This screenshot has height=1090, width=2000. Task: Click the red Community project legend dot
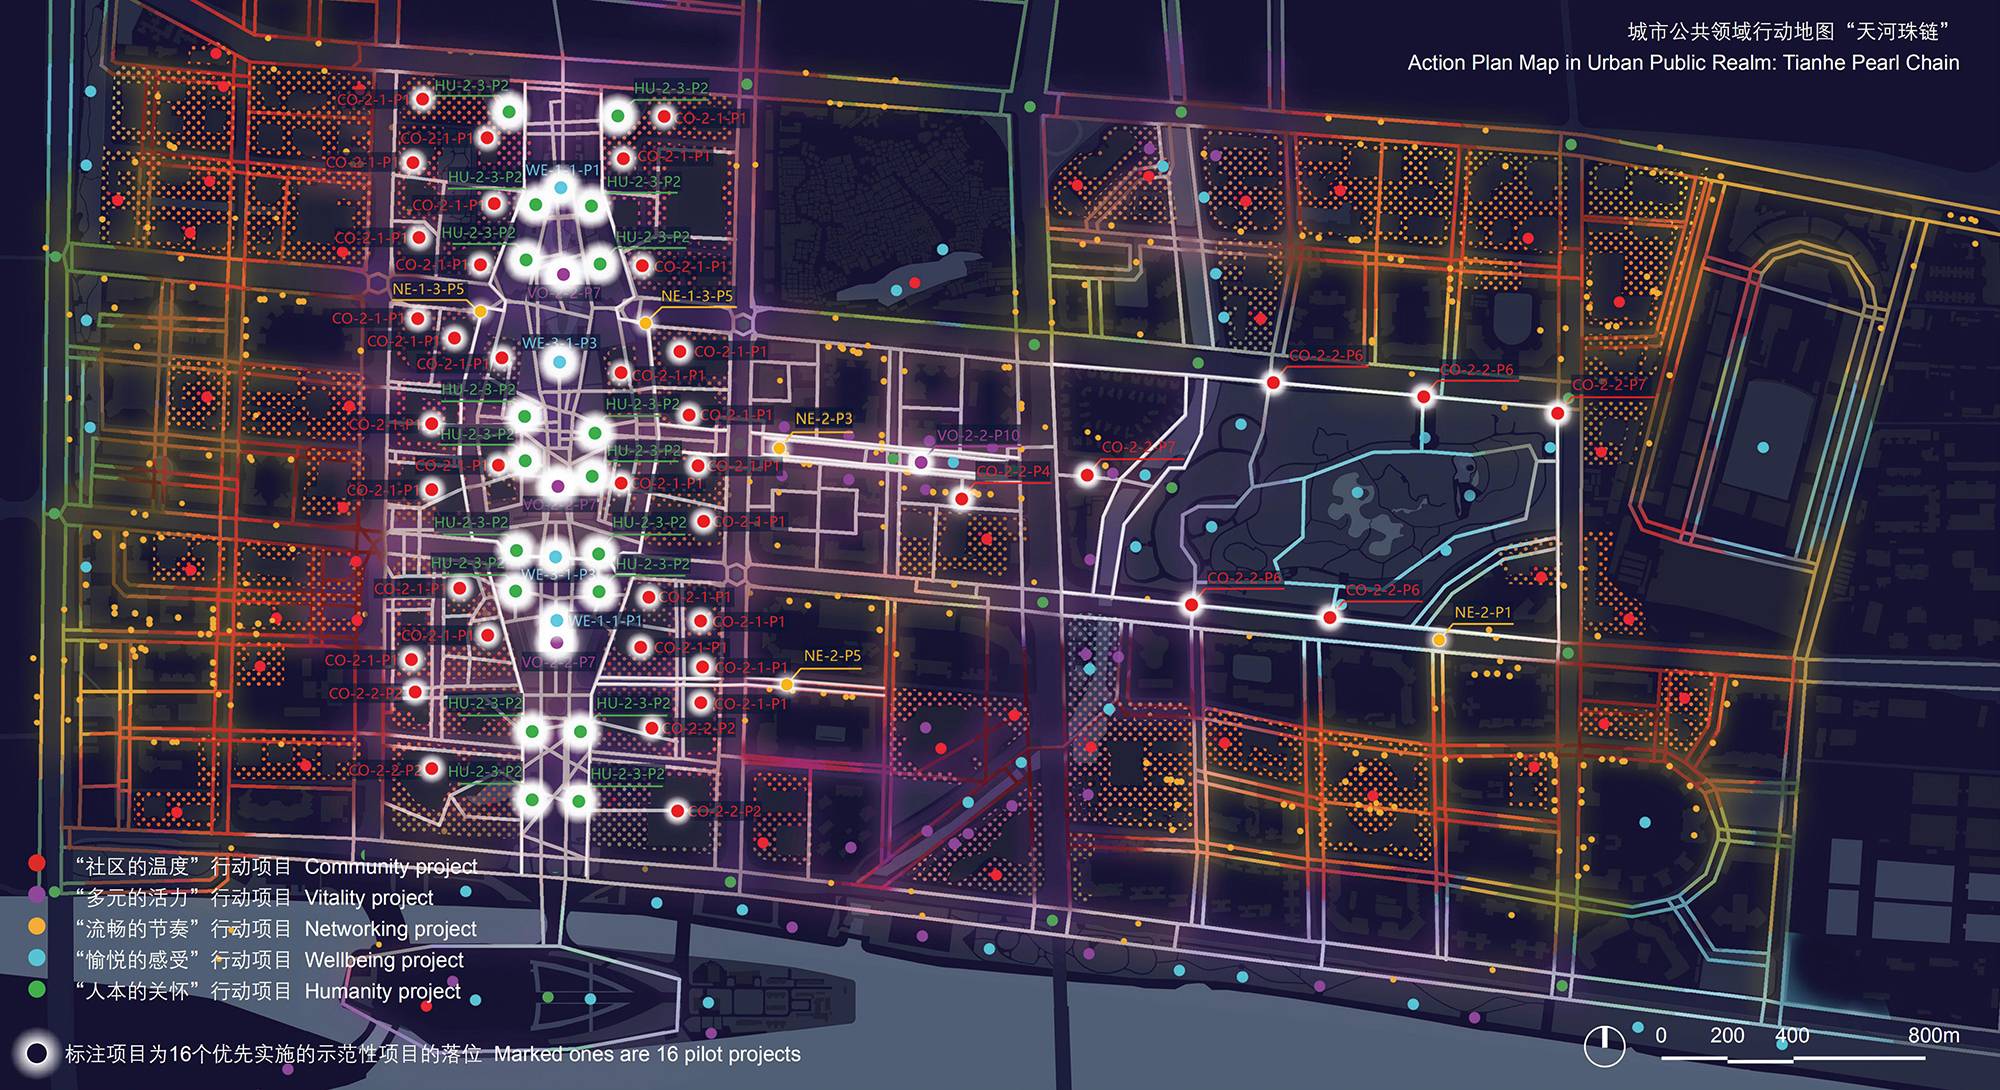tap(37, 863)
